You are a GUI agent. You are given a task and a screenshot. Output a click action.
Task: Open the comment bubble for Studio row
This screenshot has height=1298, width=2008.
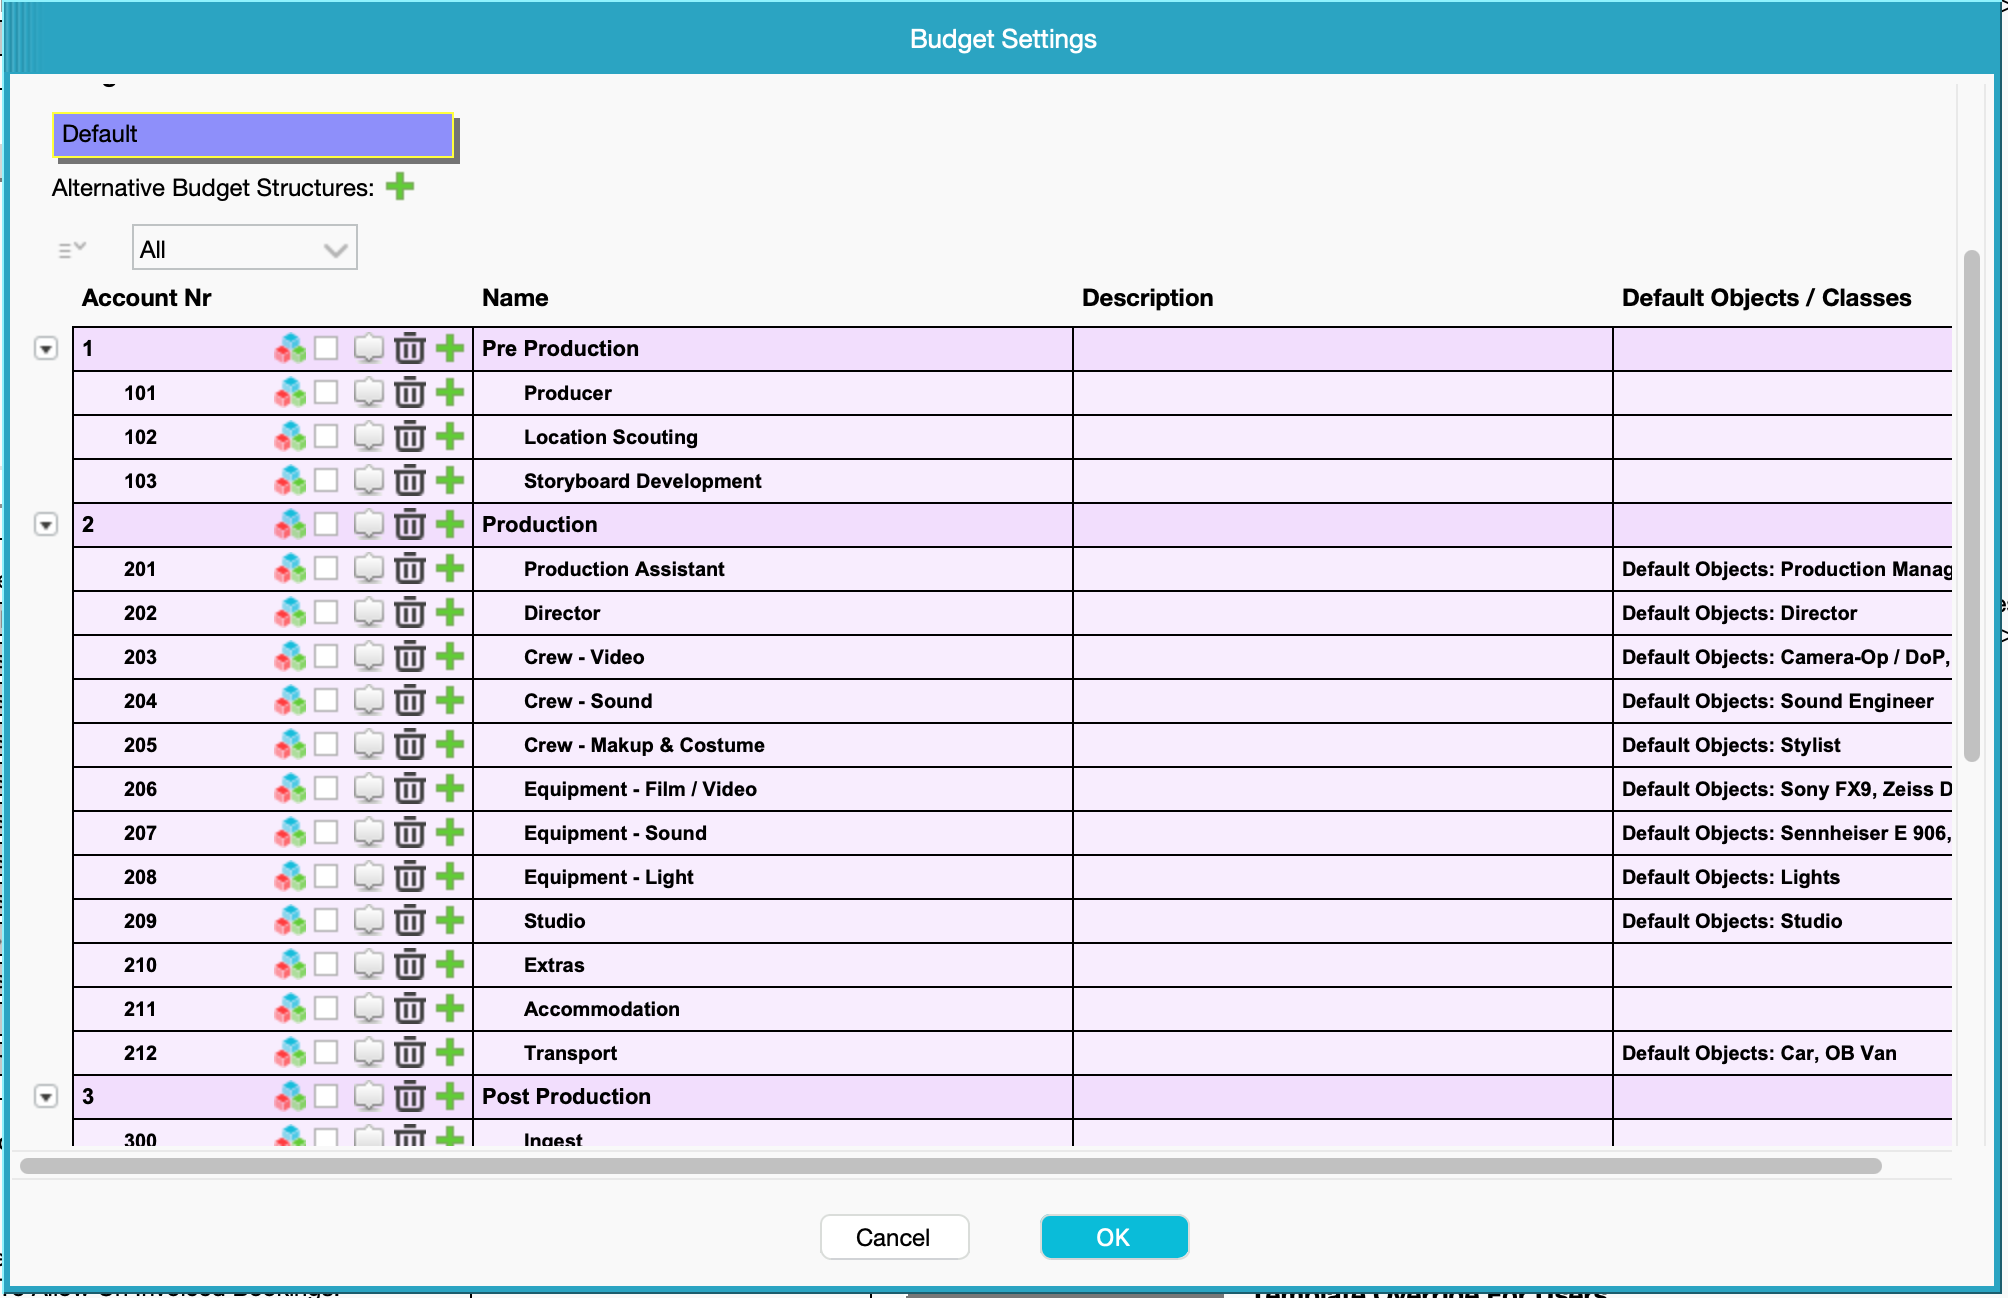pyautogui.click(x=368, y=920)
